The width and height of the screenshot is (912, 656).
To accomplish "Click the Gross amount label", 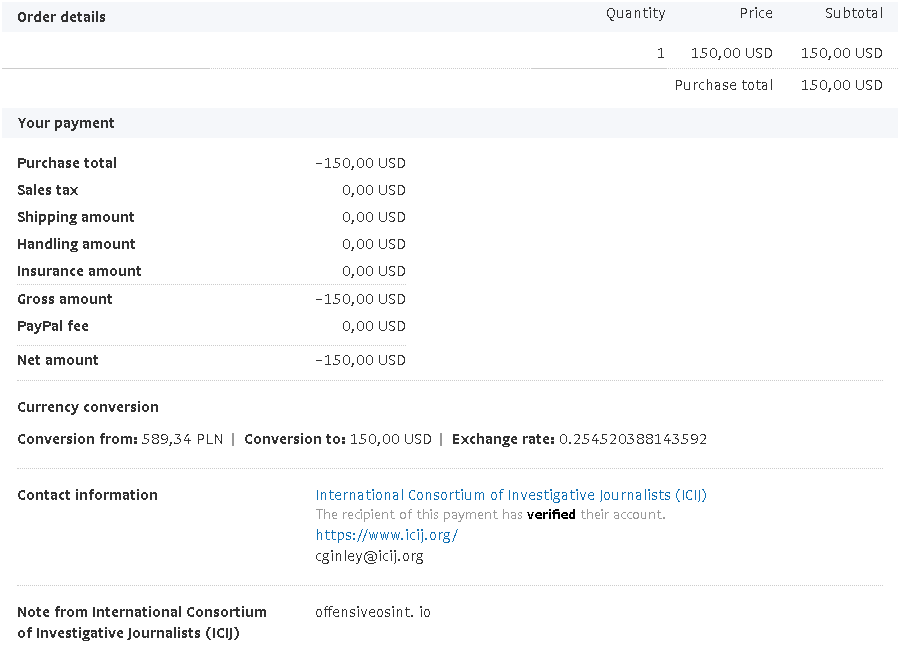I will 65,299.
